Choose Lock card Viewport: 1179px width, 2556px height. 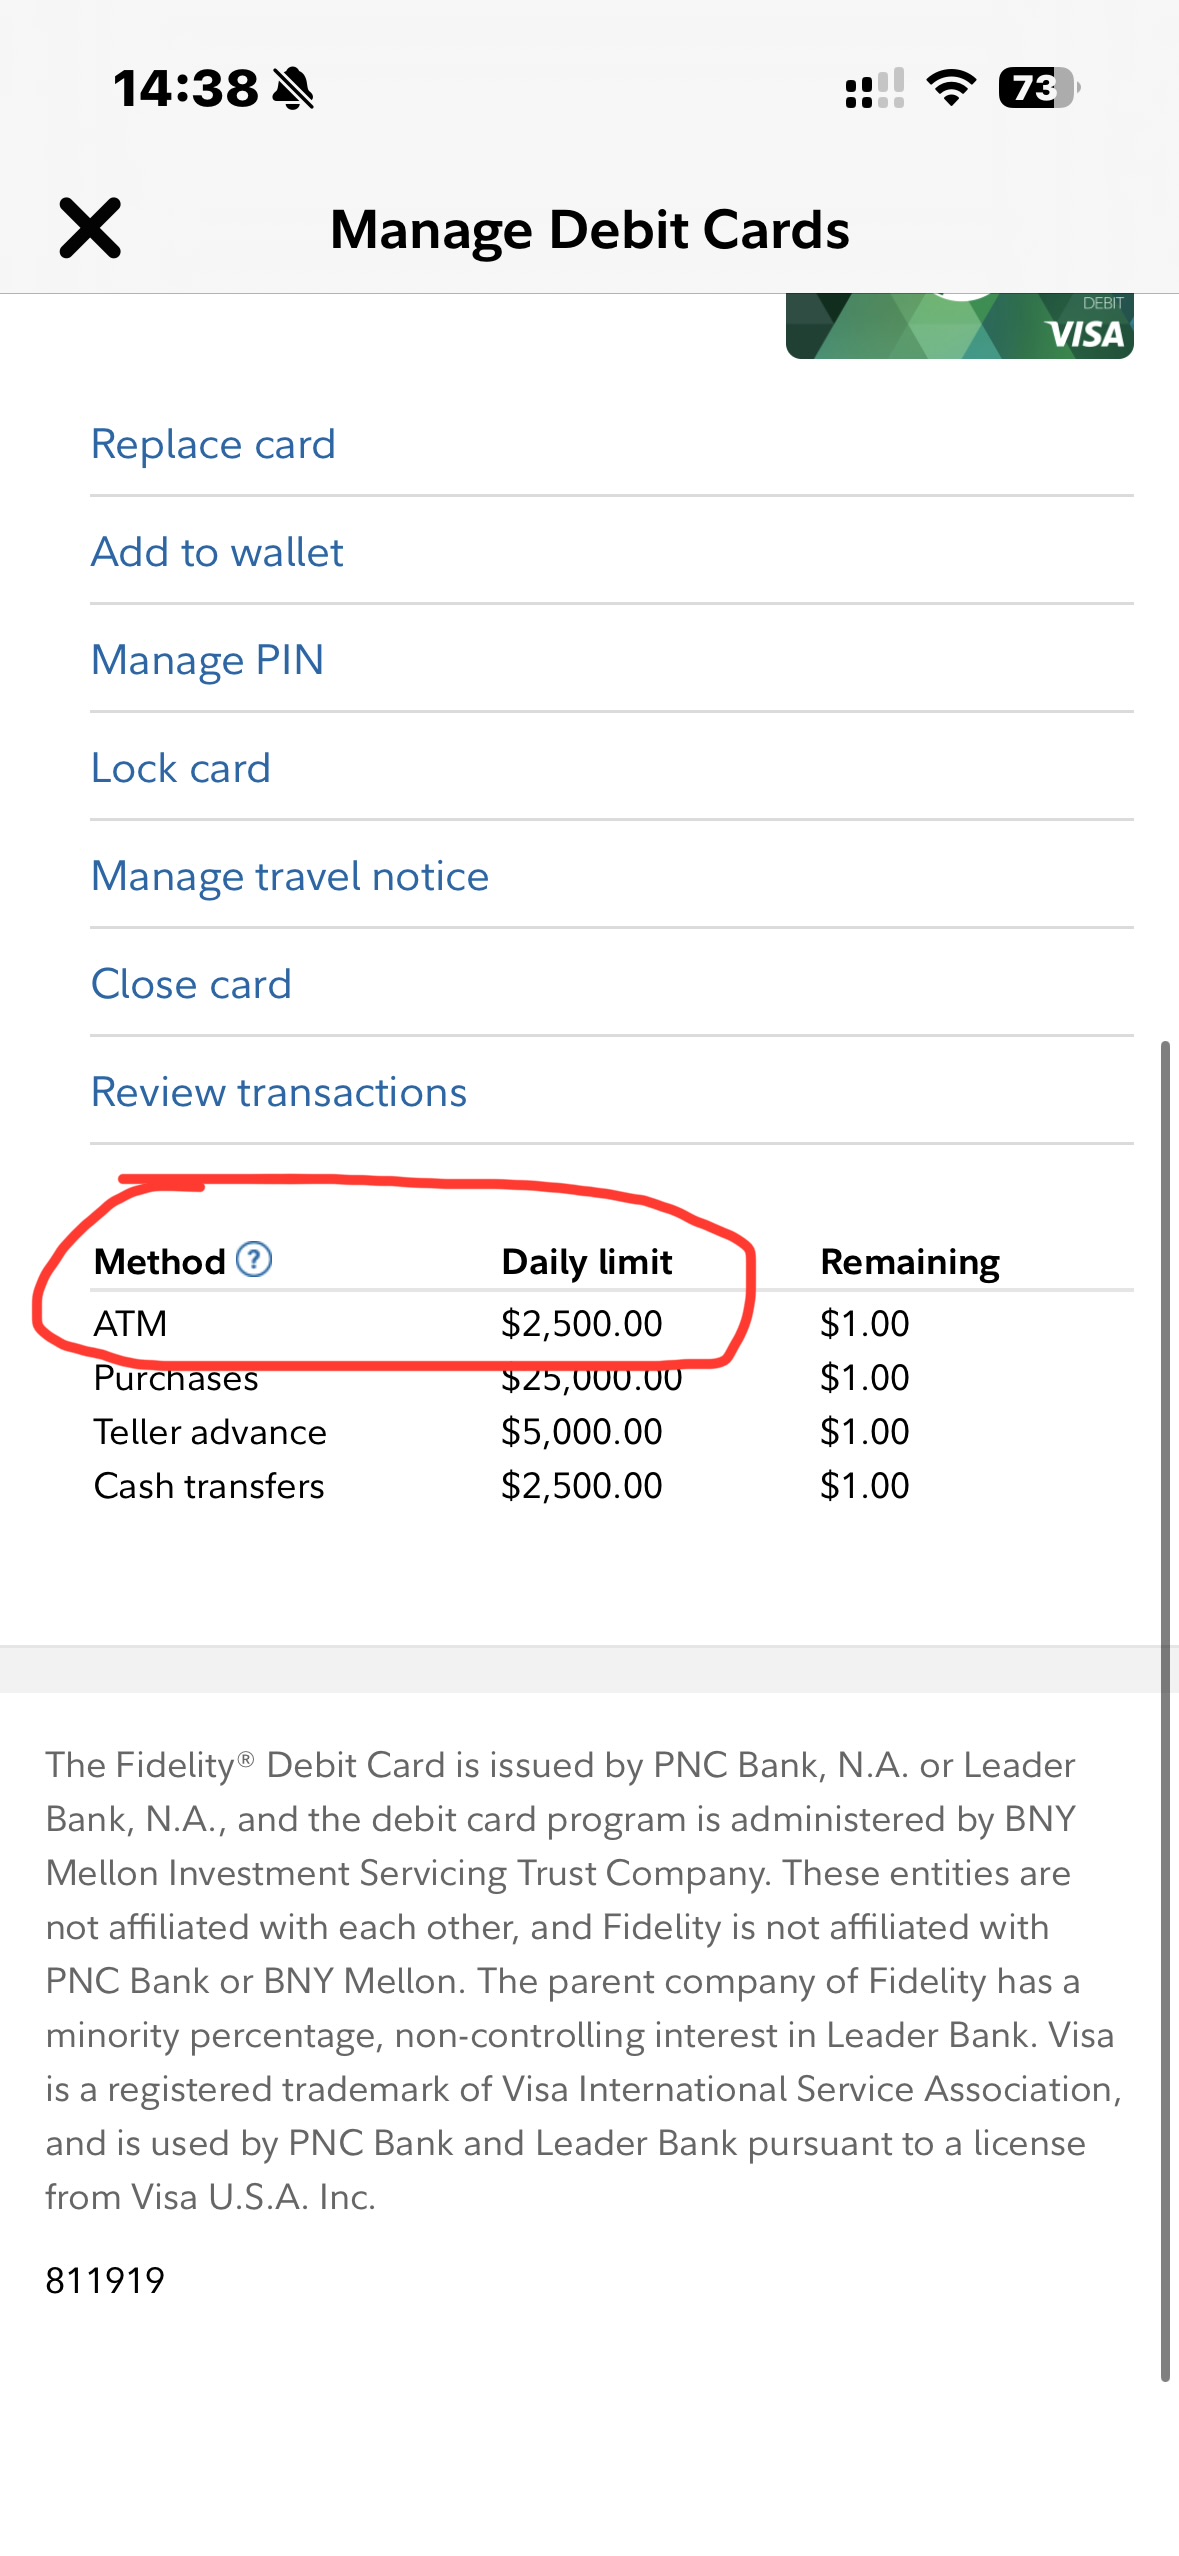click(181, 768)
